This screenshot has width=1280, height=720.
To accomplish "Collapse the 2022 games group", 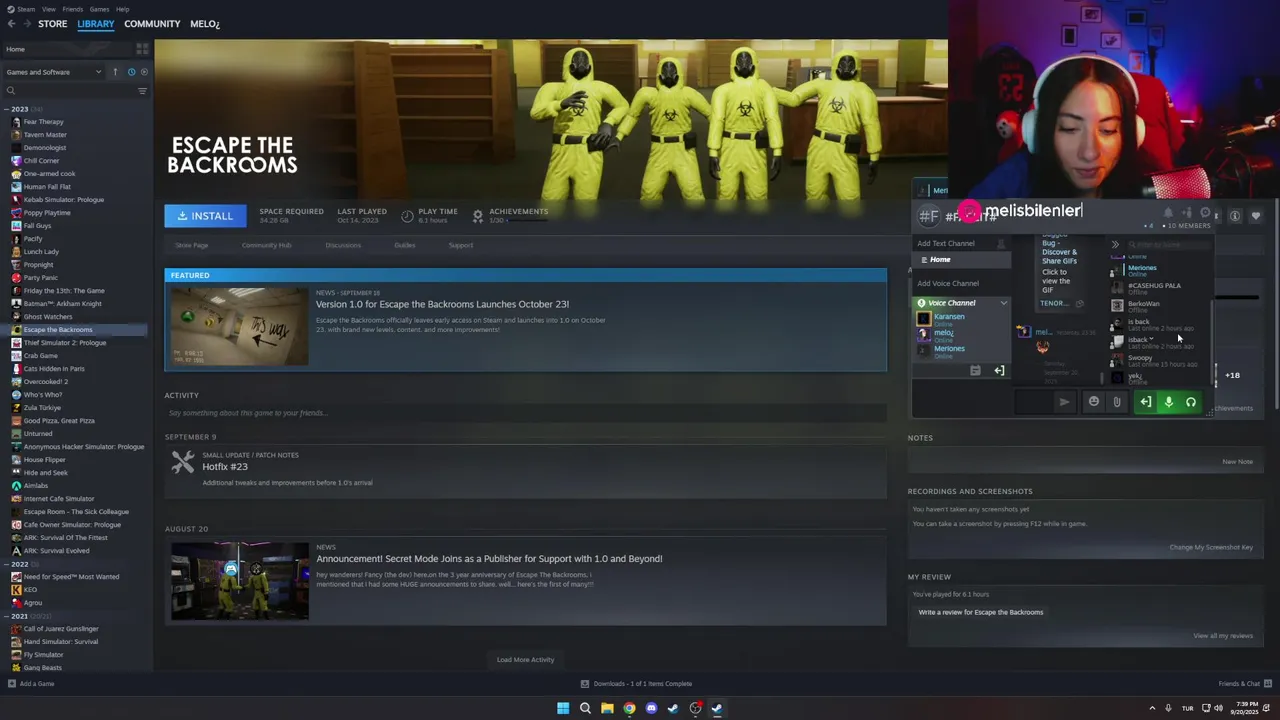I will coord(7,564).
